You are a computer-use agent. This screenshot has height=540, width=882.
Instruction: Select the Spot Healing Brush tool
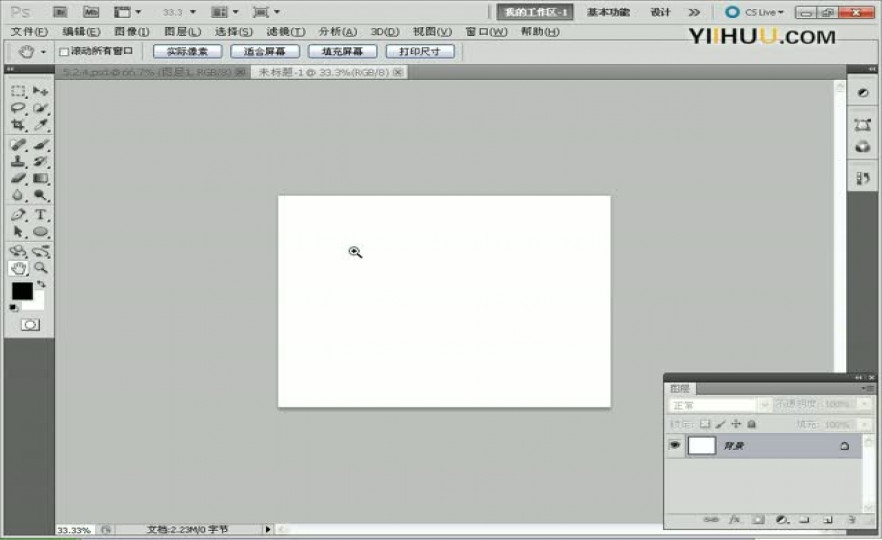(18, 145)
